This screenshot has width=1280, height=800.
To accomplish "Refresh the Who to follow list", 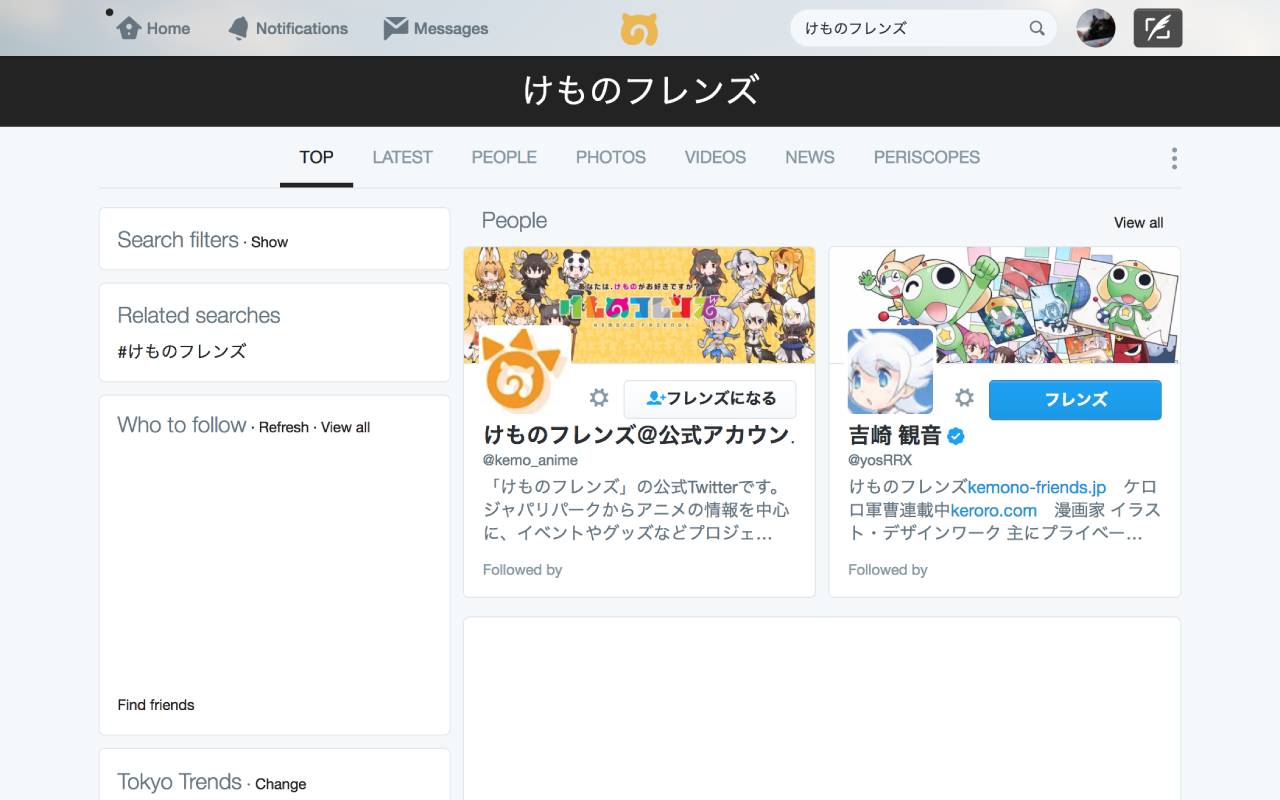I will (x=284, y=427).
